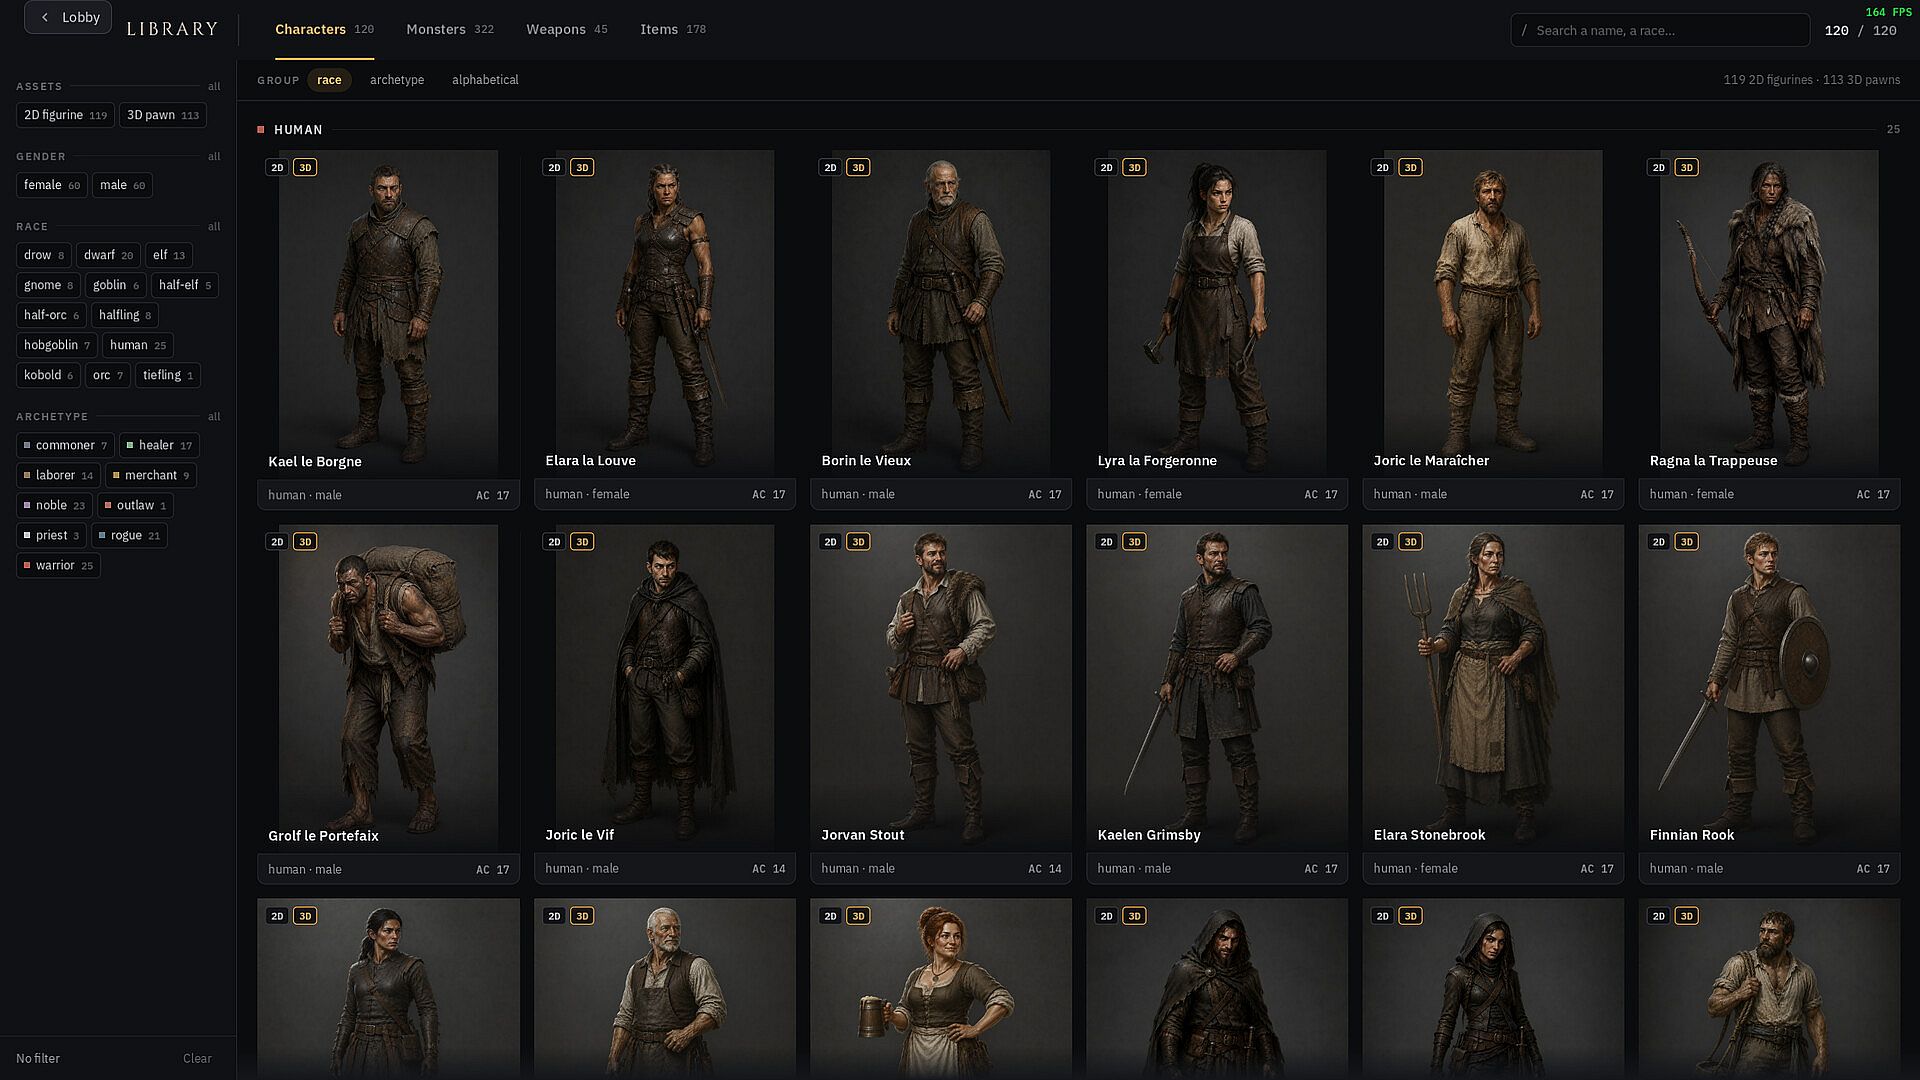
Task: Click the 2D badge on Jorvan Stout card
Action: point(830,542)
